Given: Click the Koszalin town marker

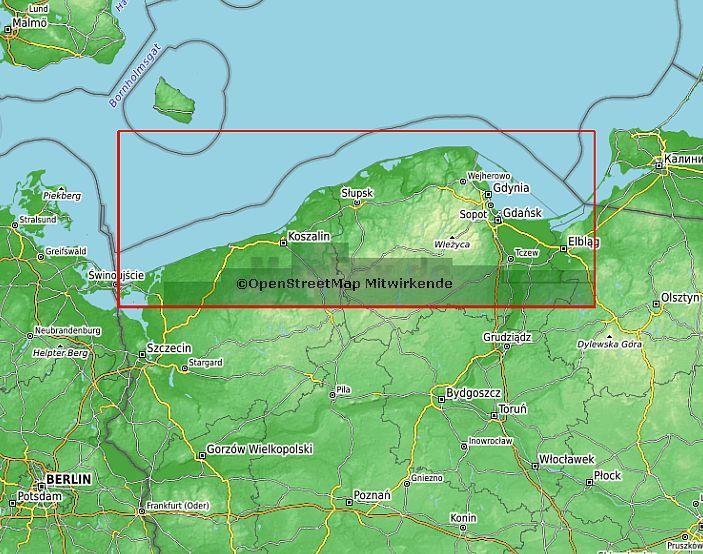Looking at the screenshot, I should click(x=282, y=241).
